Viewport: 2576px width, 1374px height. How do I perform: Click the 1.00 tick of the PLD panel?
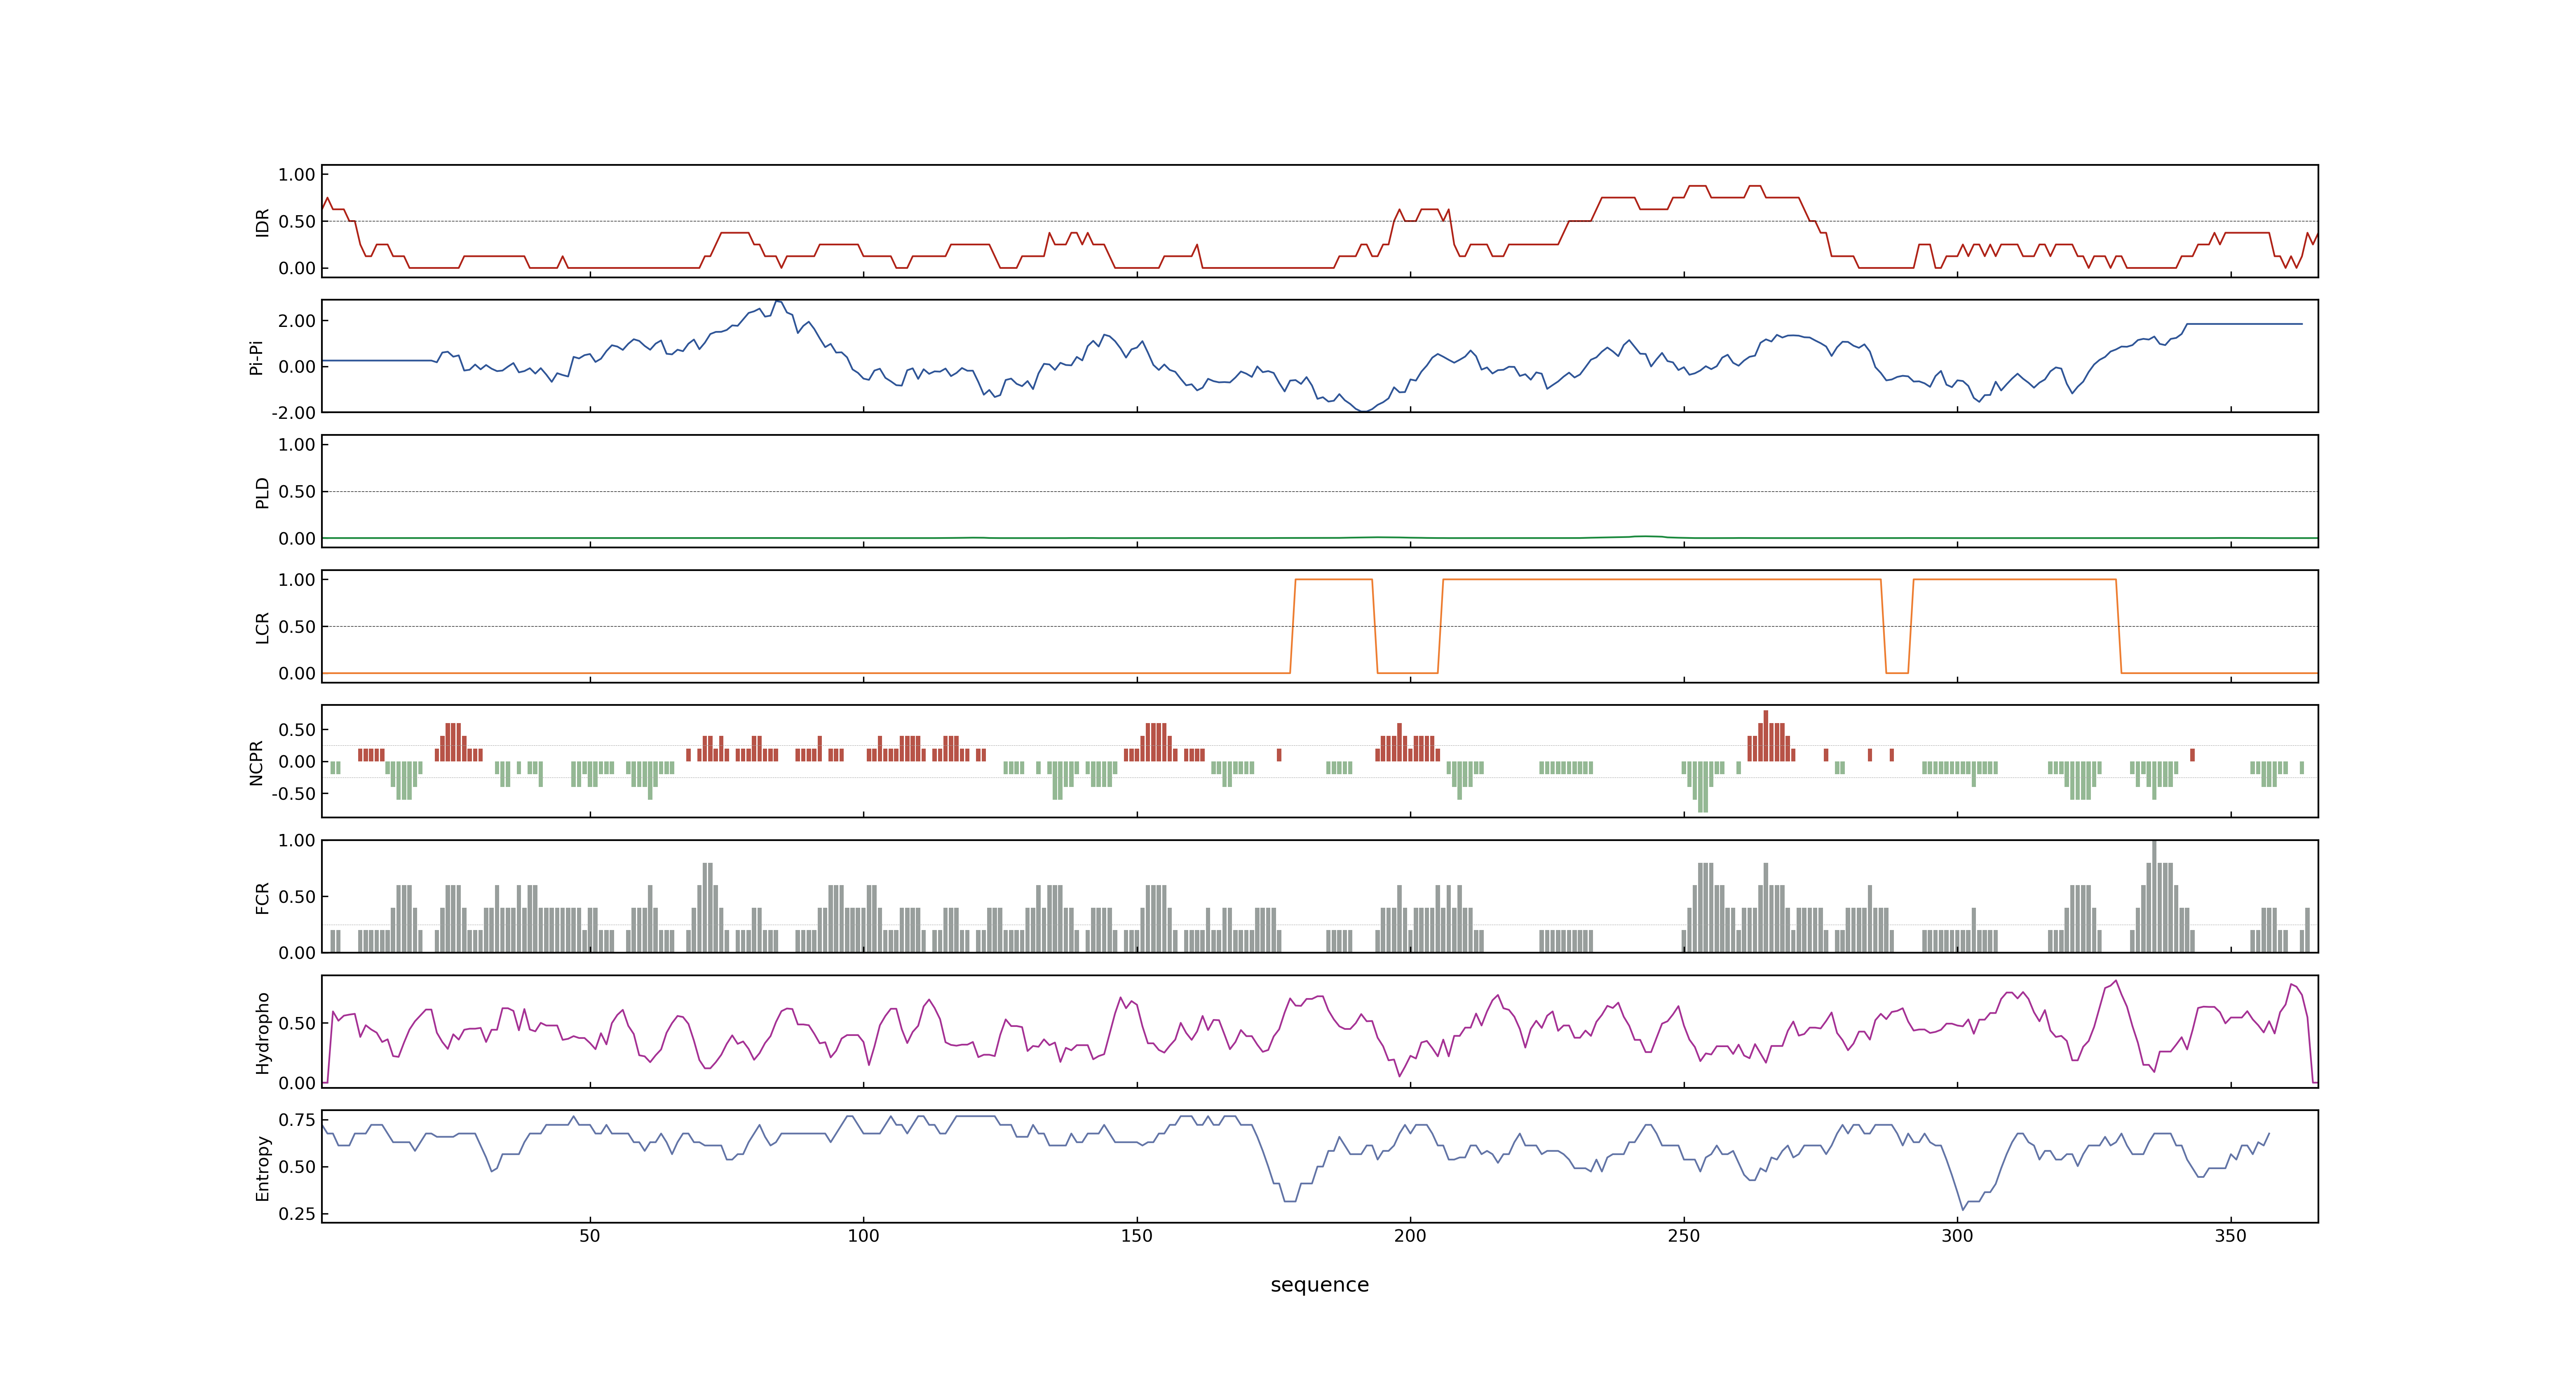click(297, 445)
